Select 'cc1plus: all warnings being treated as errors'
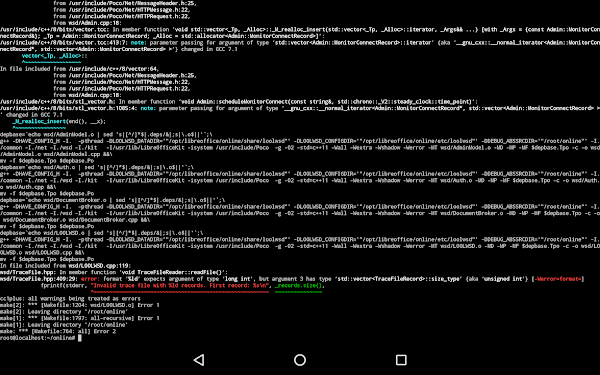600x375 pixels. pyautogui.click(x=70, y=298)
